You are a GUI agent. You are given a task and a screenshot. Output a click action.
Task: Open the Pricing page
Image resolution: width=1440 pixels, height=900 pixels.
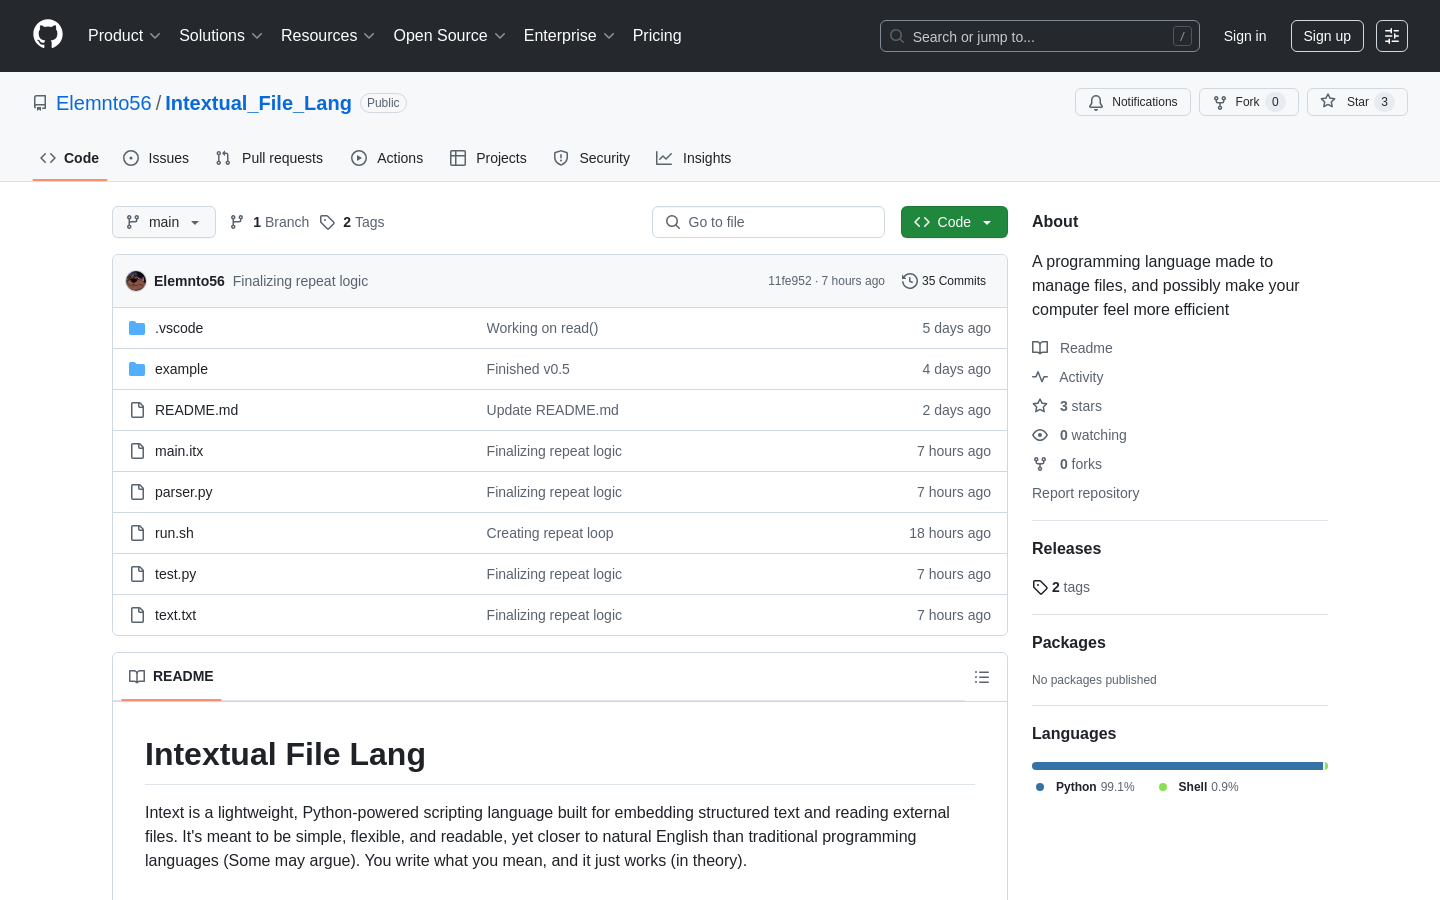657,35
